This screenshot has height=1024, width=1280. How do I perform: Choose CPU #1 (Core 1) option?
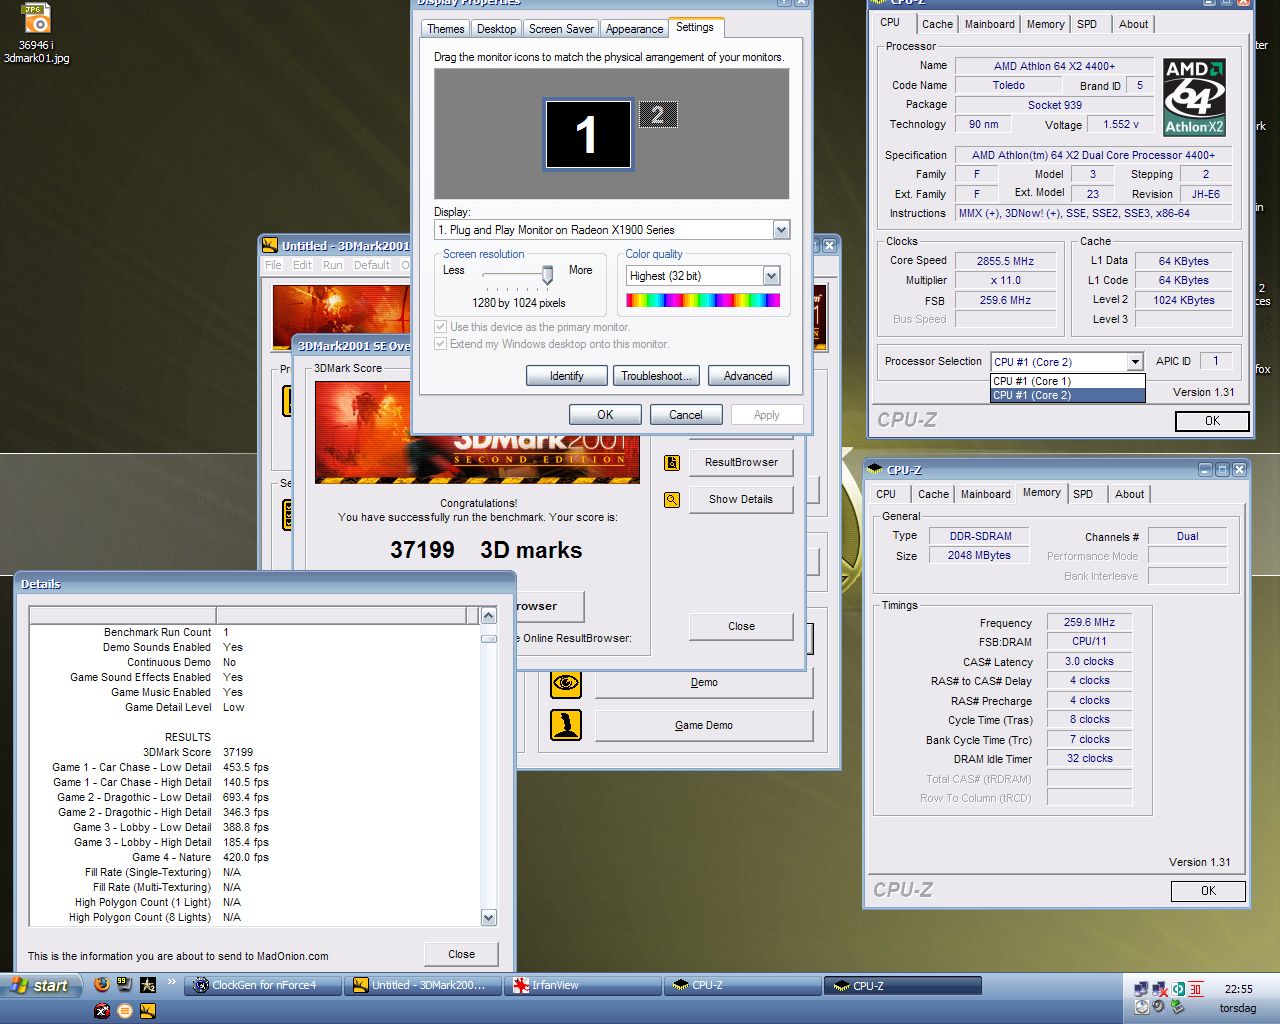(x=1067, y=381)
